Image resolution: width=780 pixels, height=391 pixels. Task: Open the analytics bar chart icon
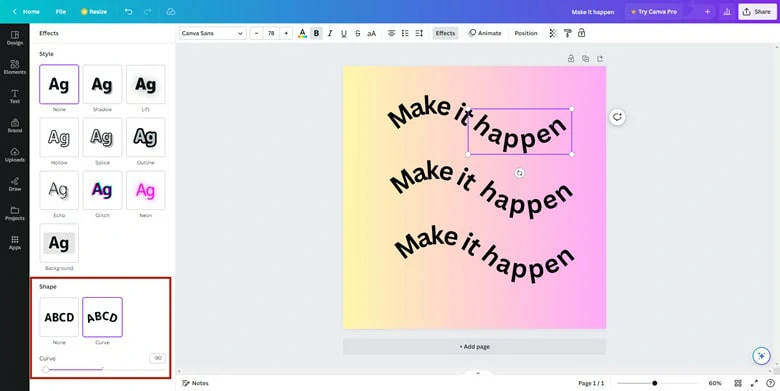pos(727,11)
